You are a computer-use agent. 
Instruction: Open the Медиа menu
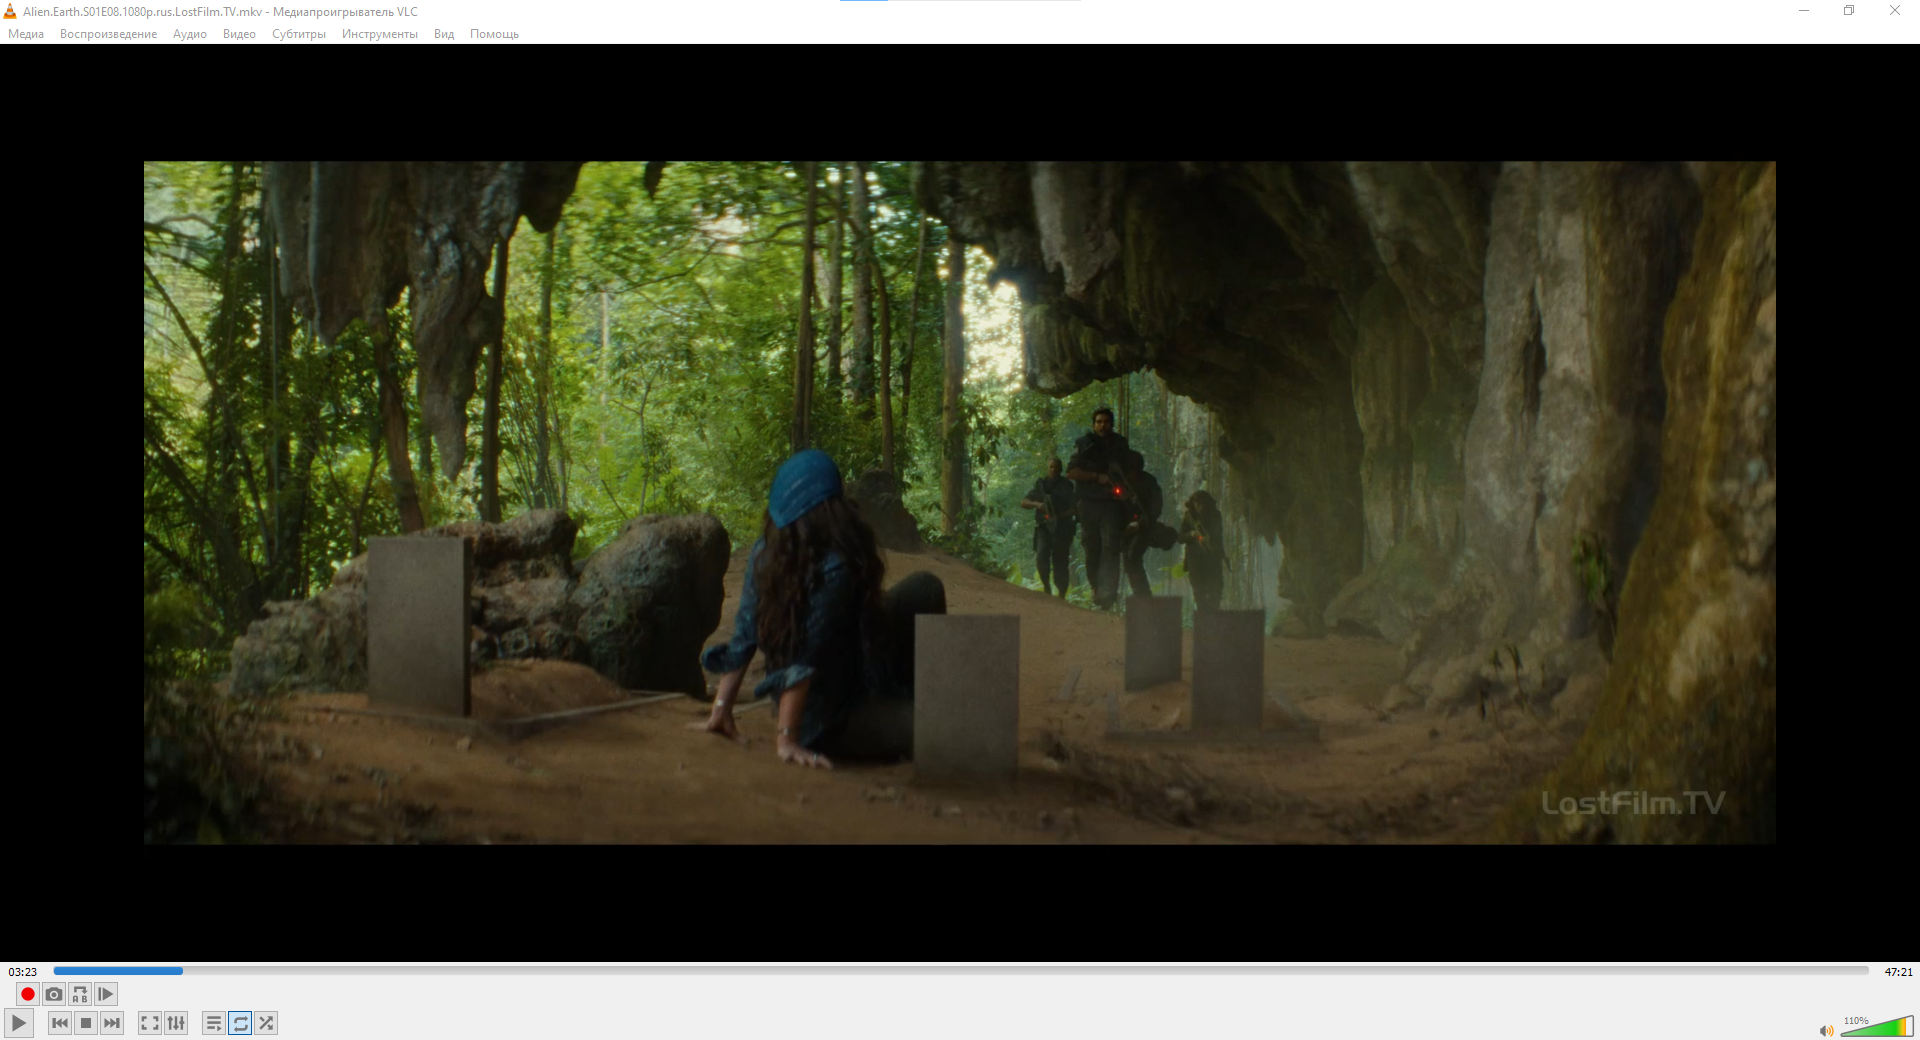[x=26, y=34]
